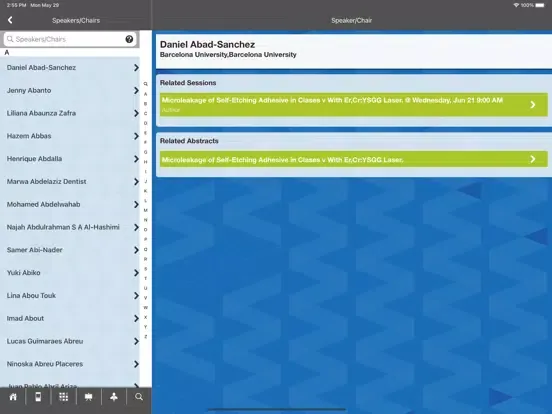Jump to letter T in alphabet index
This screenshot has width=552, height=414.
[x=145, y=278]
